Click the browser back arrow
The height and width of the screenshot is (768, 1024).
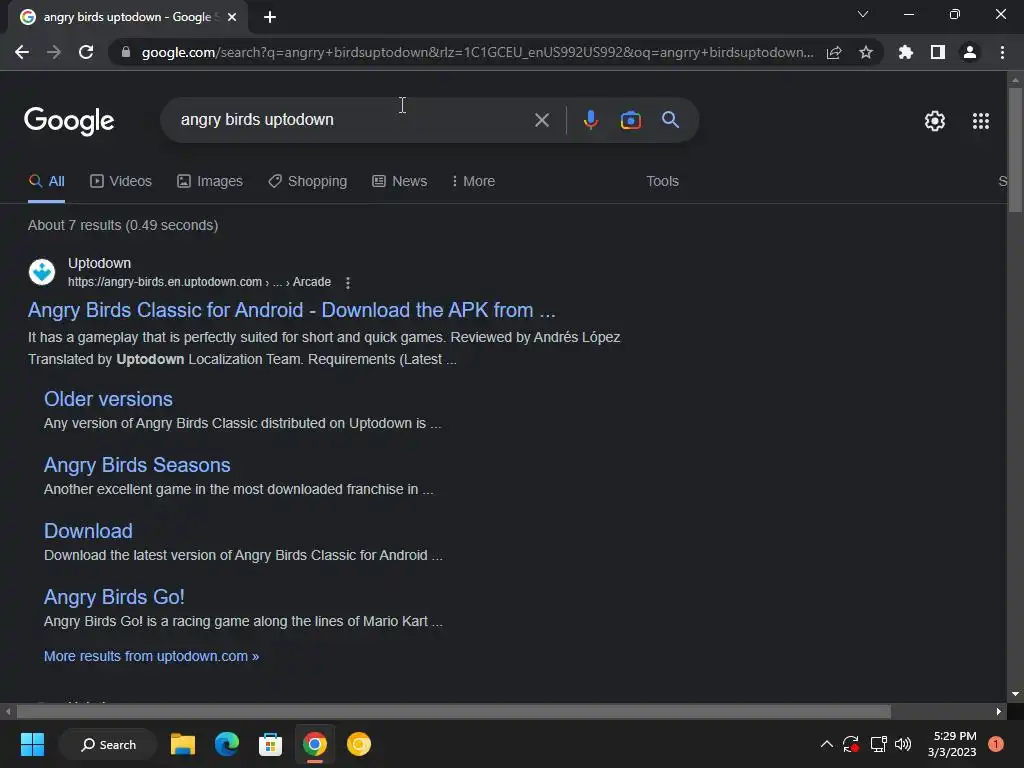point(22,52)
